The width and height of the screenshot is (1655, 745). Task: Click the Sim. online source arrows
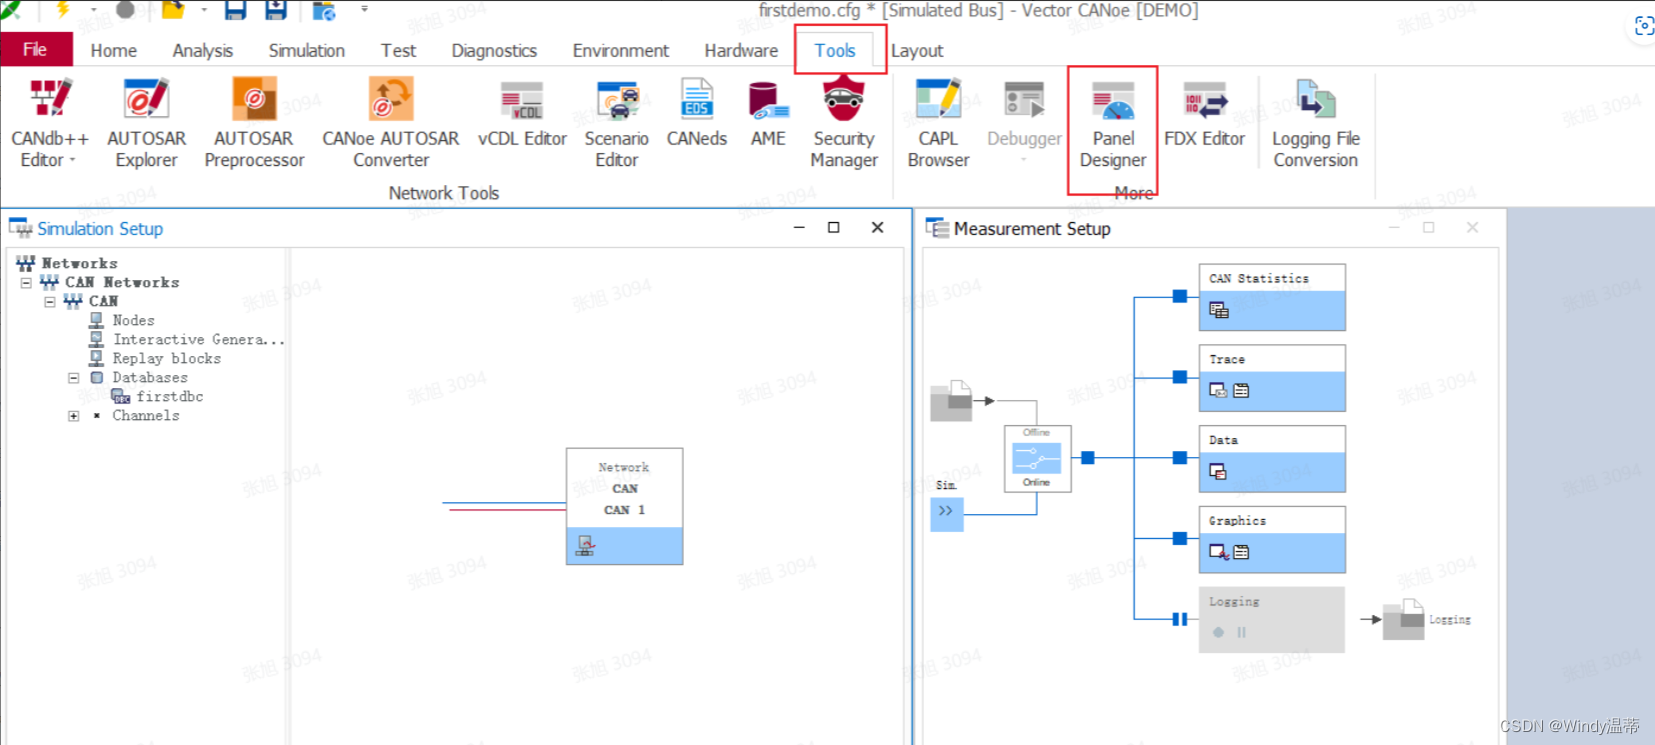pyautogui.click(x=946, y=513)
